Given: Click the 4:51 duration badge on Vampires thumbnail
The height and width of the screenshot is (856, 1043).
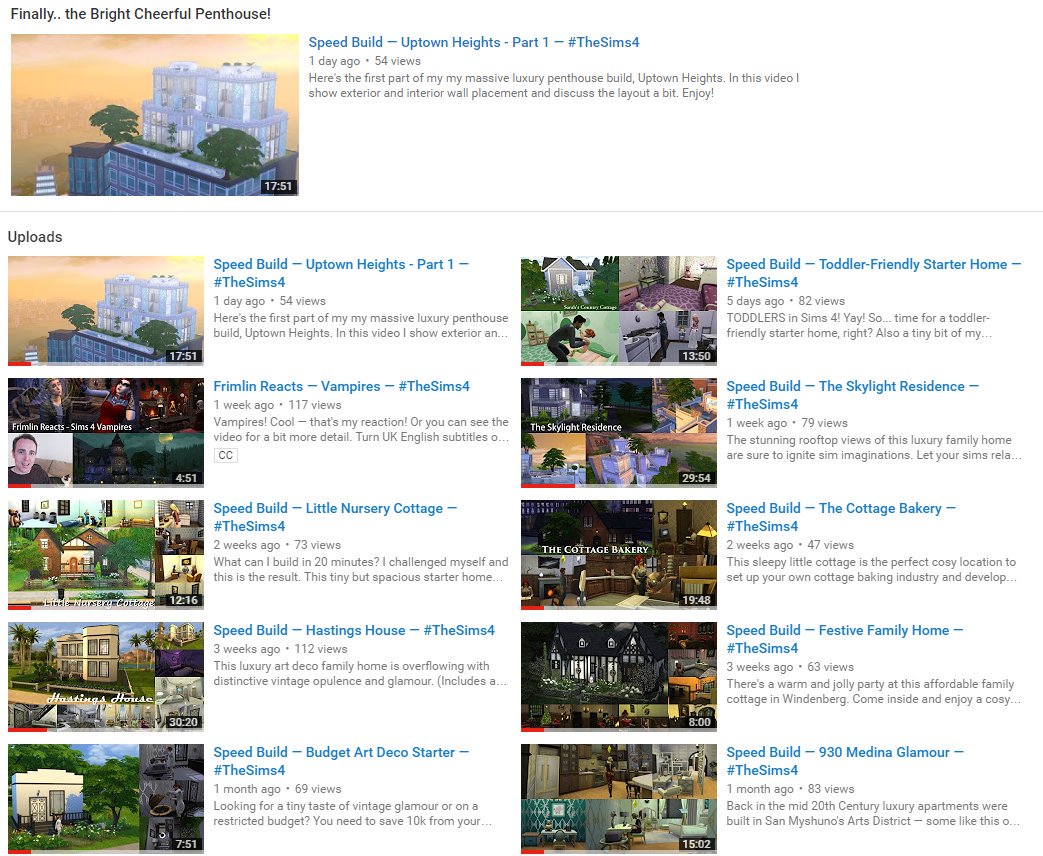Looking at the screenshot, I should pyautogui.click(x=186, y=478).
